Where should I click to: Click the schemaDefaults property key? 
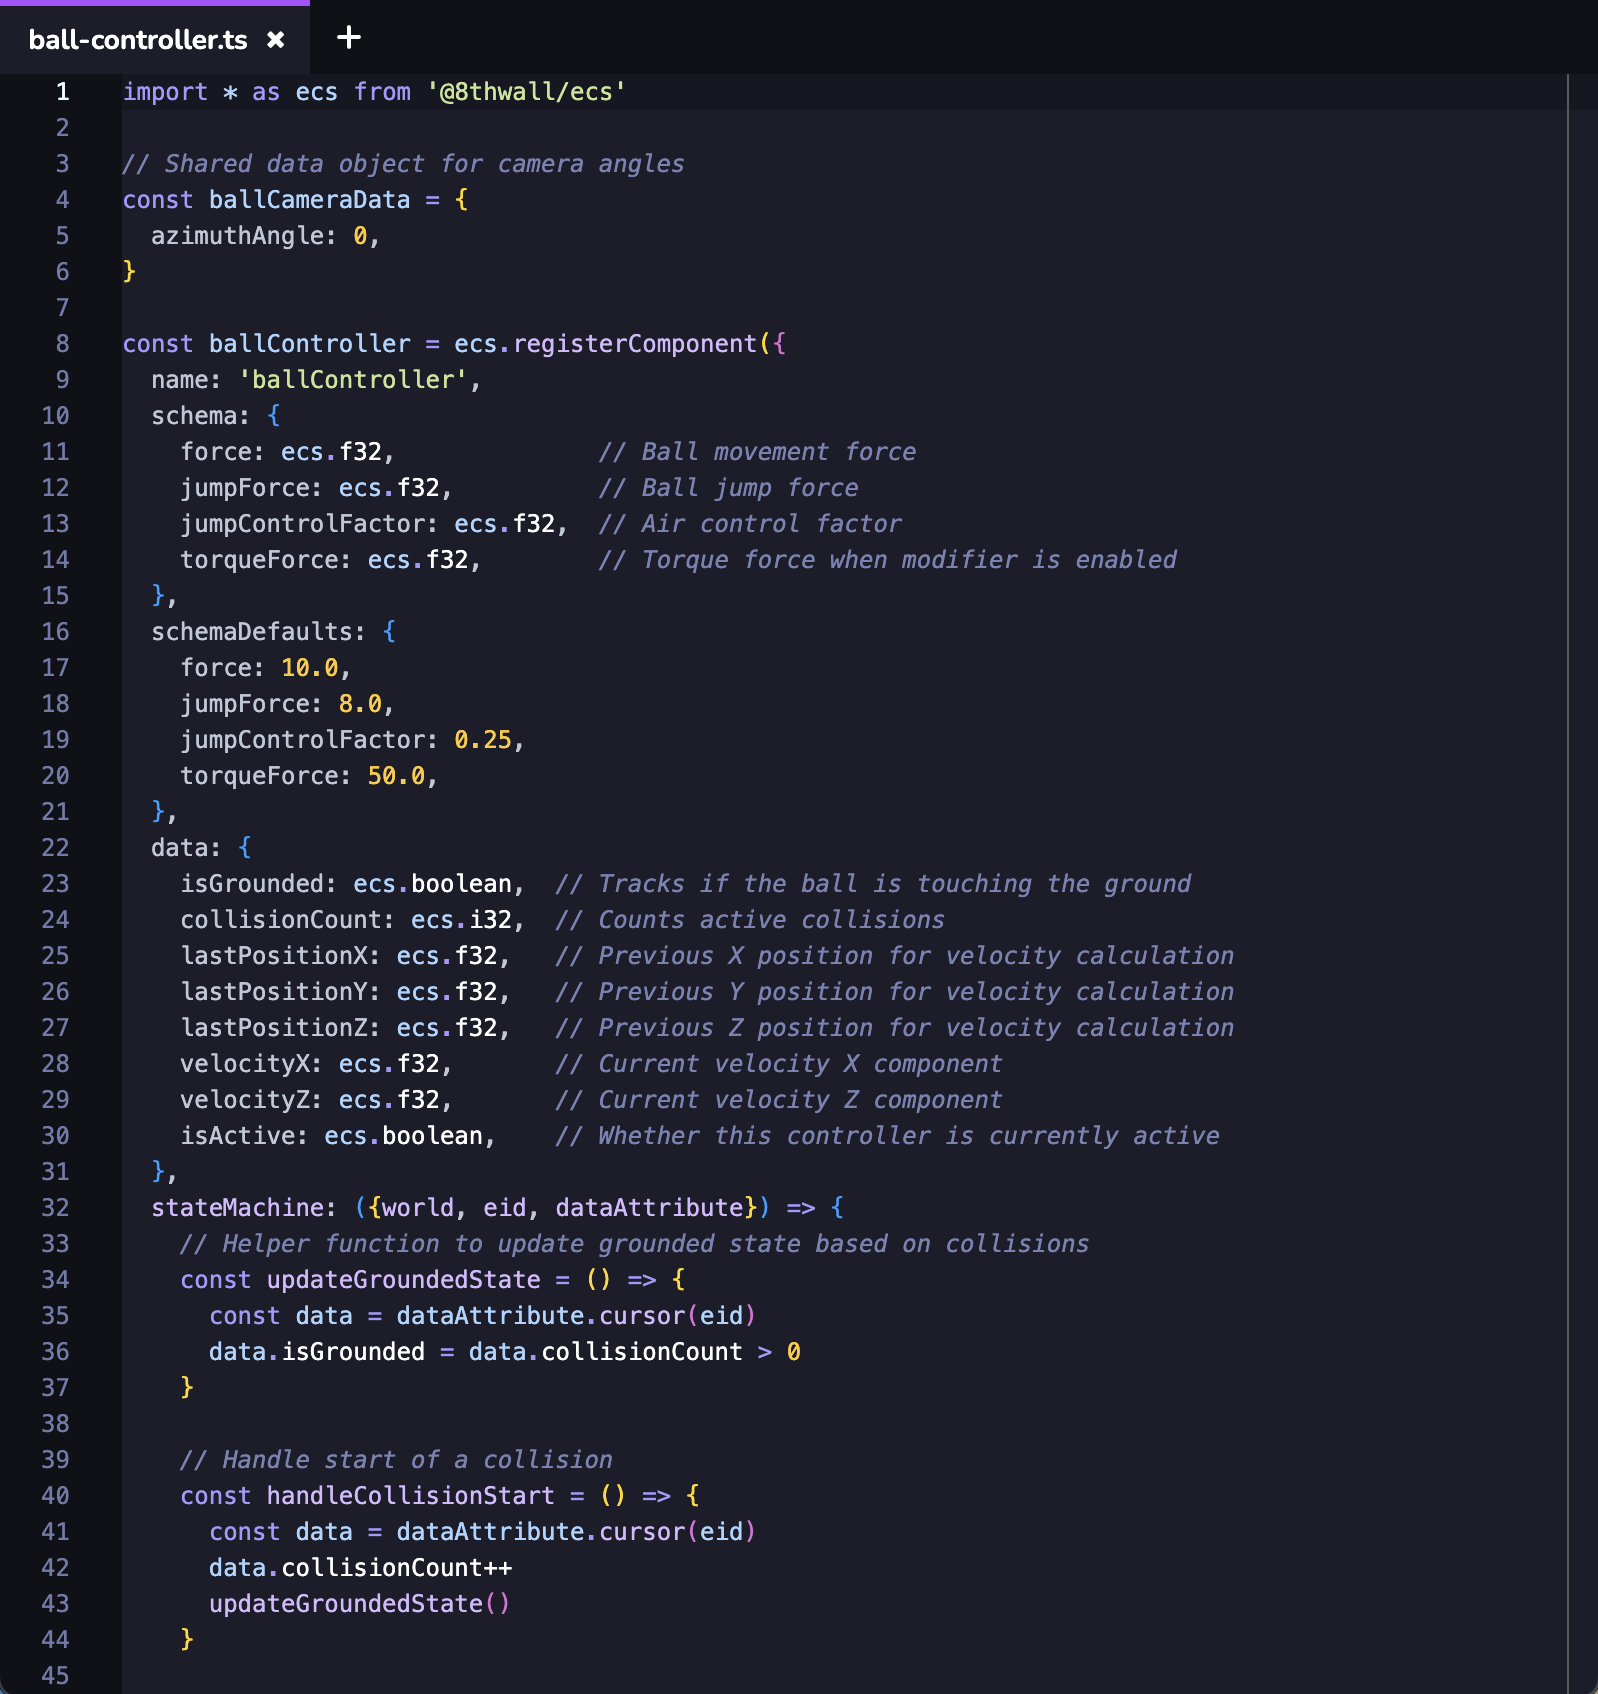click(258, 632)
